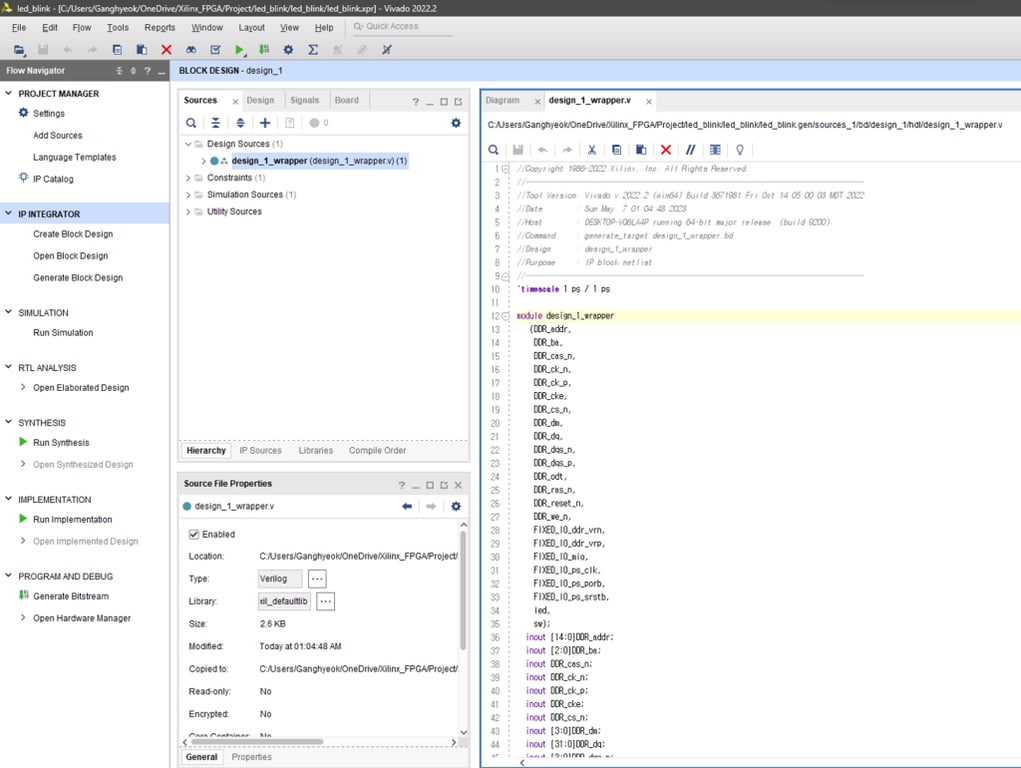
Task: Click the add sources plus icon
Action: [265, 123]
